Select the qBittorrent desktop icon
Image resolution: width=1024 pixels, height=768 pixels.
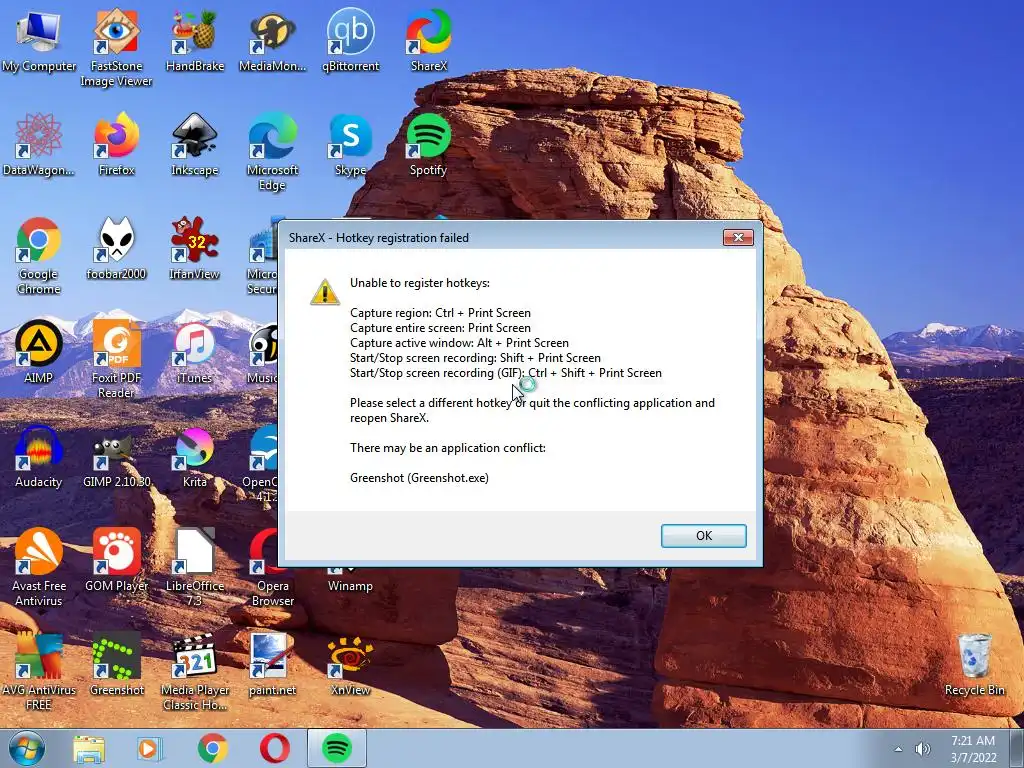click(351, 42)
